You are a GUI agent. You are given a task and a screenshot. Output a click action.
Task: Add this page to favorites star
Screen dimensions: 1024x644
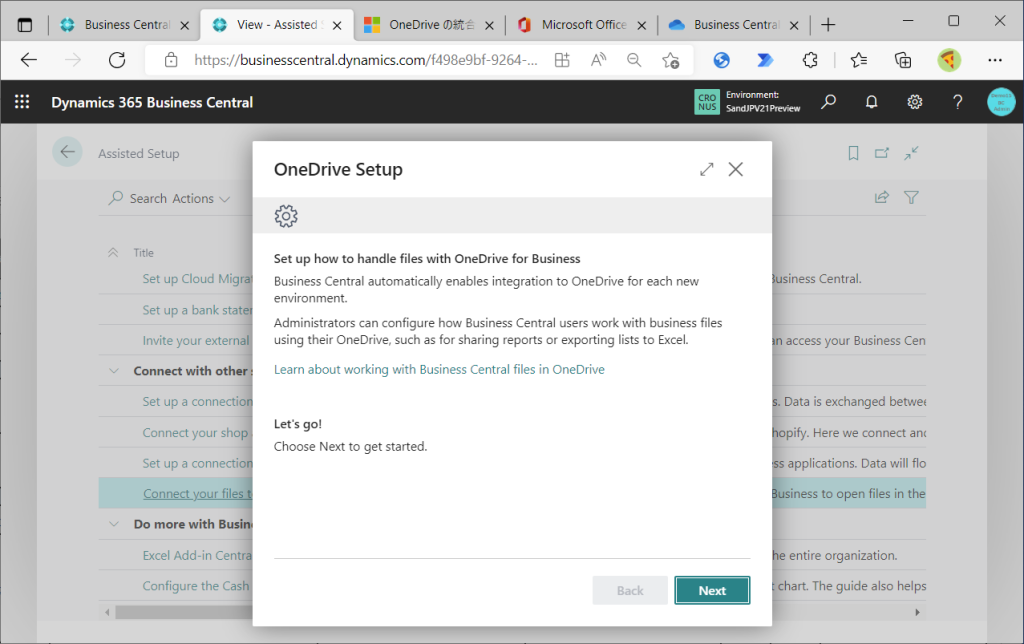click(x=670, y=60)
